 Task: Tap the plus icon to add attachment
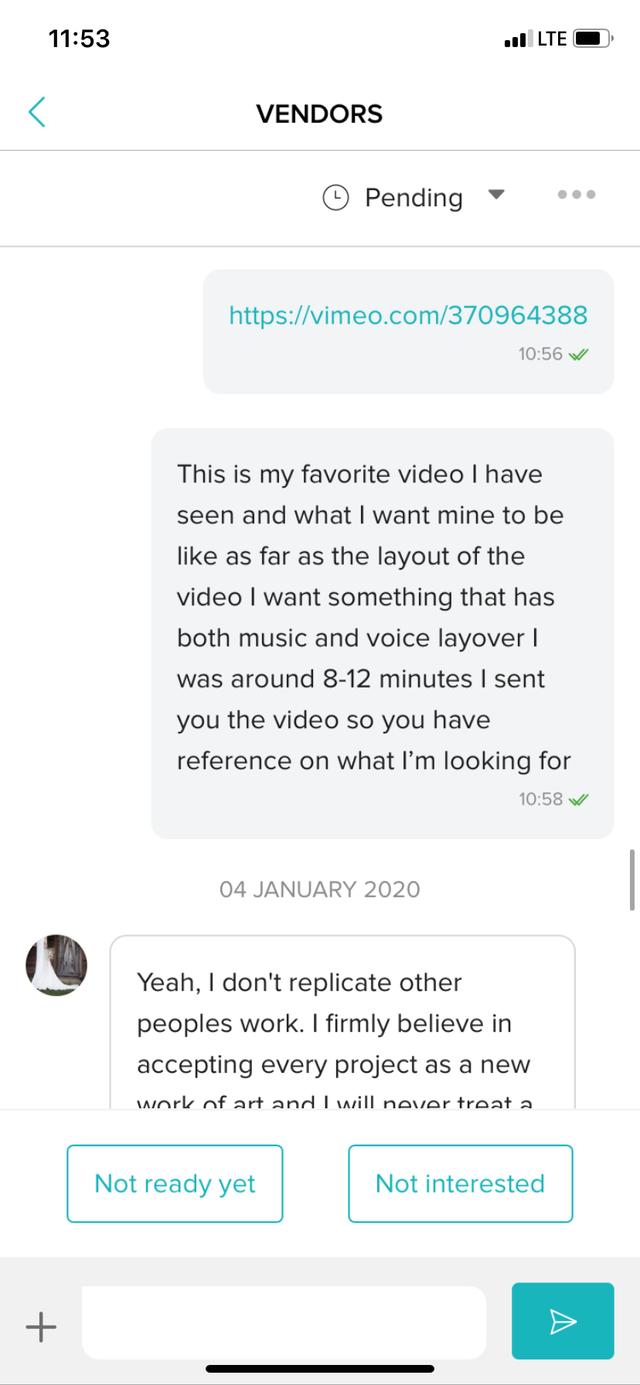[x=40, y=1326]
